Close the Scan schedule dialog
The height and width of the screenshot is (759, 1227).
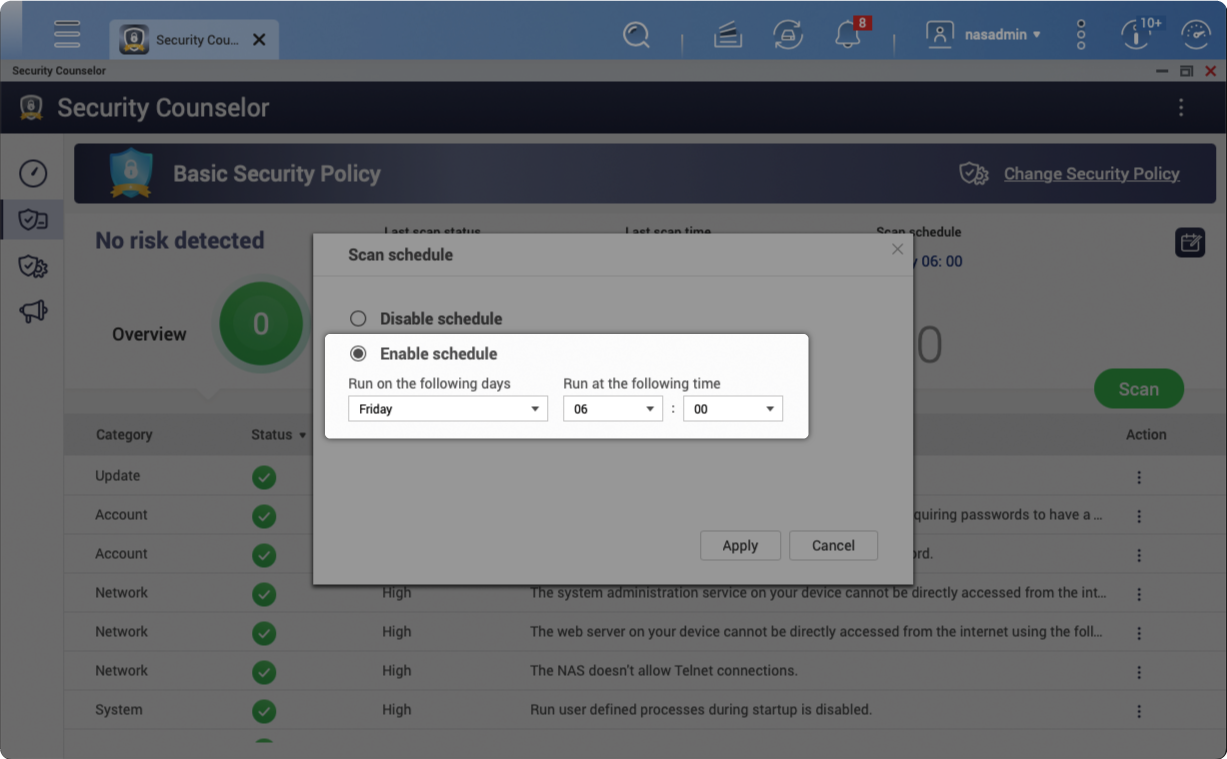point(897,249)
